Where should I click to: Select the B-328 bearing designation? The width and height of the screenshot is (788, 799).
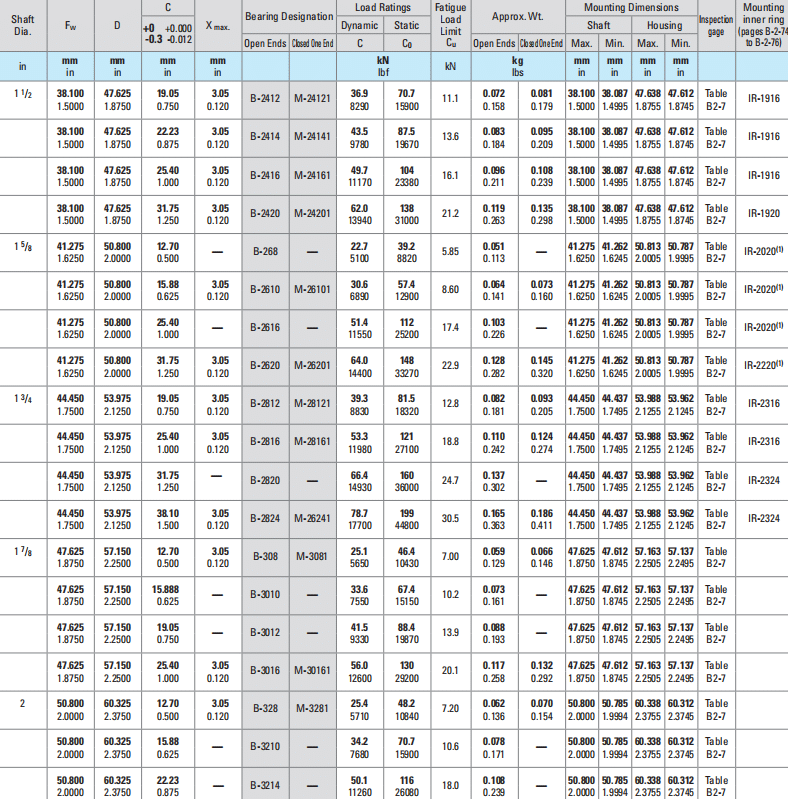[265, 708]
